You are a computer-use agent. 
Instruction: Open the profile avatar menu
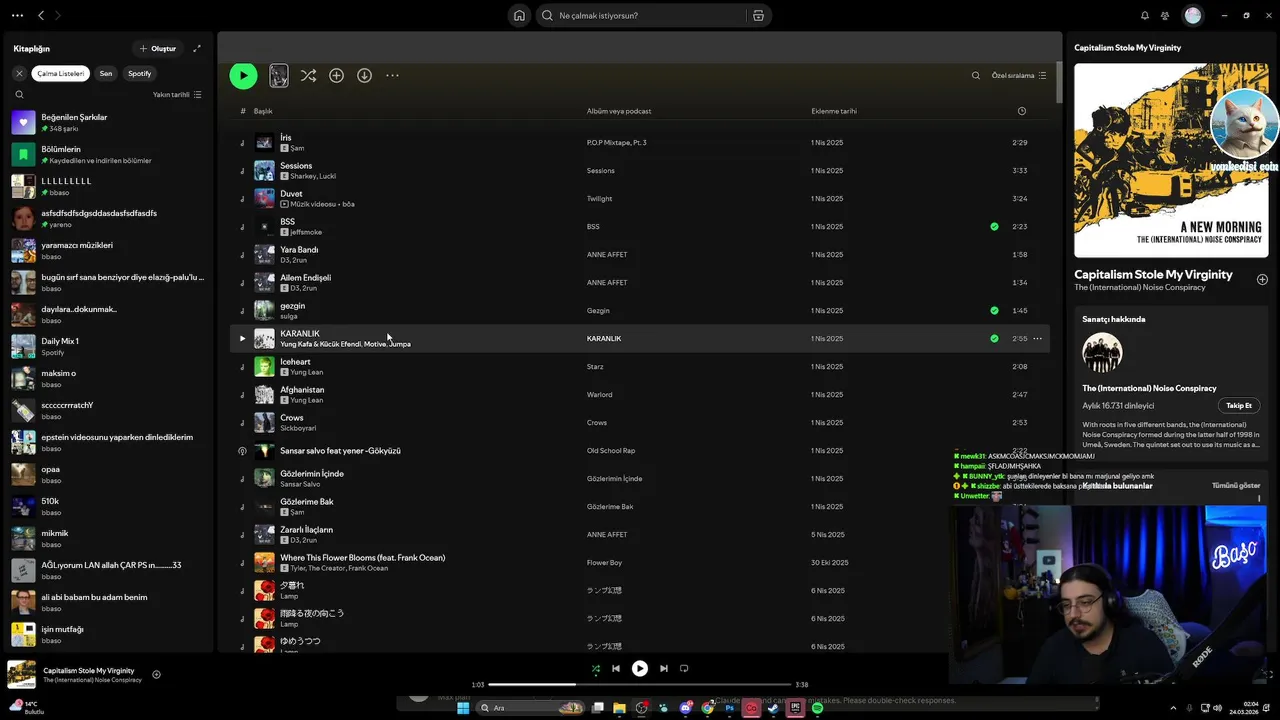click(x=1192, y=15)
